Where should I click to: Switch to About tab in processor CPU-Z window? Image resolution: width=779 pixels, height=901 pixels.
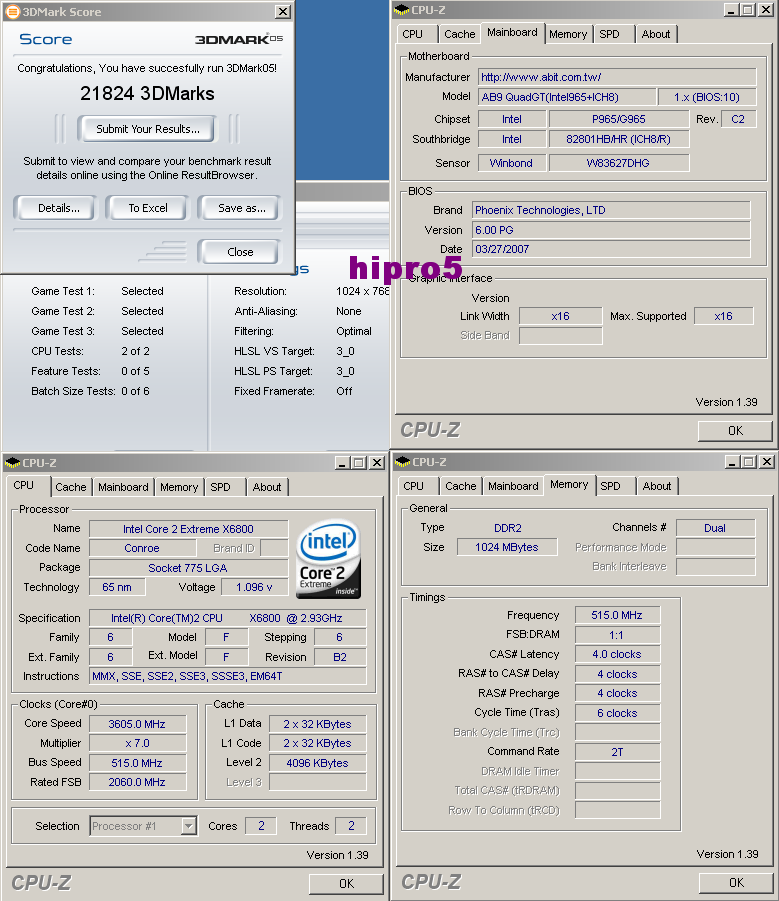coord(267,487)
